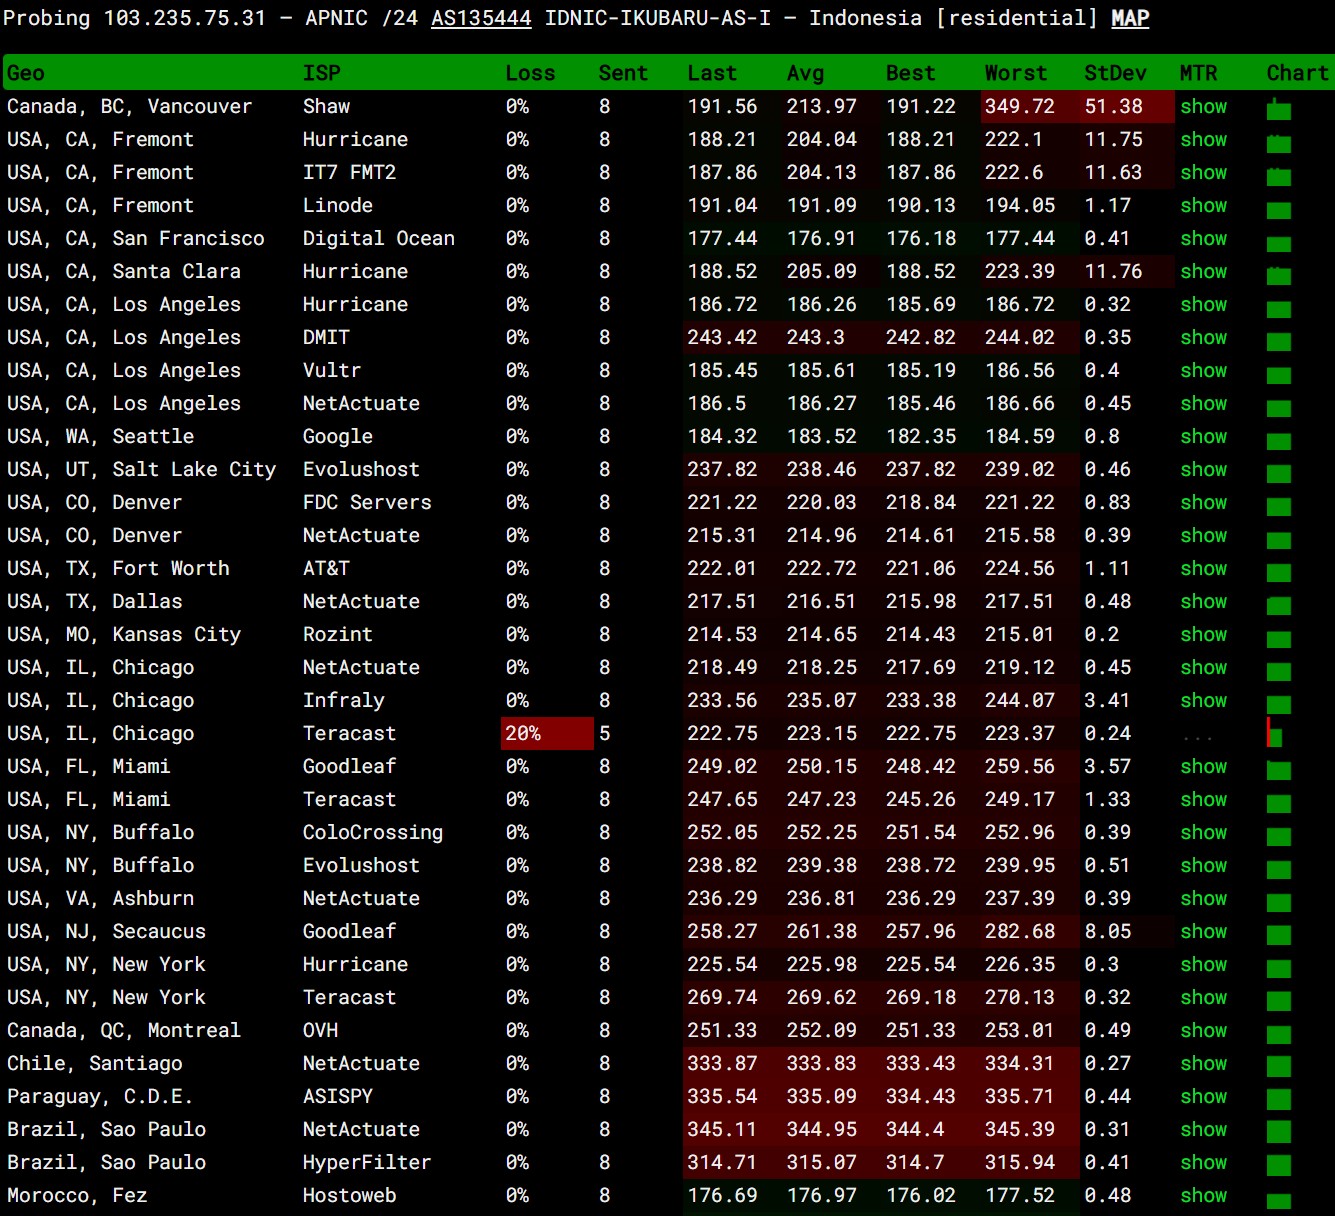This screenshot has width=1335, height=1216.
Task: Click "USA, WA, Seattle" location text
Action: click(x=100, y=436)
